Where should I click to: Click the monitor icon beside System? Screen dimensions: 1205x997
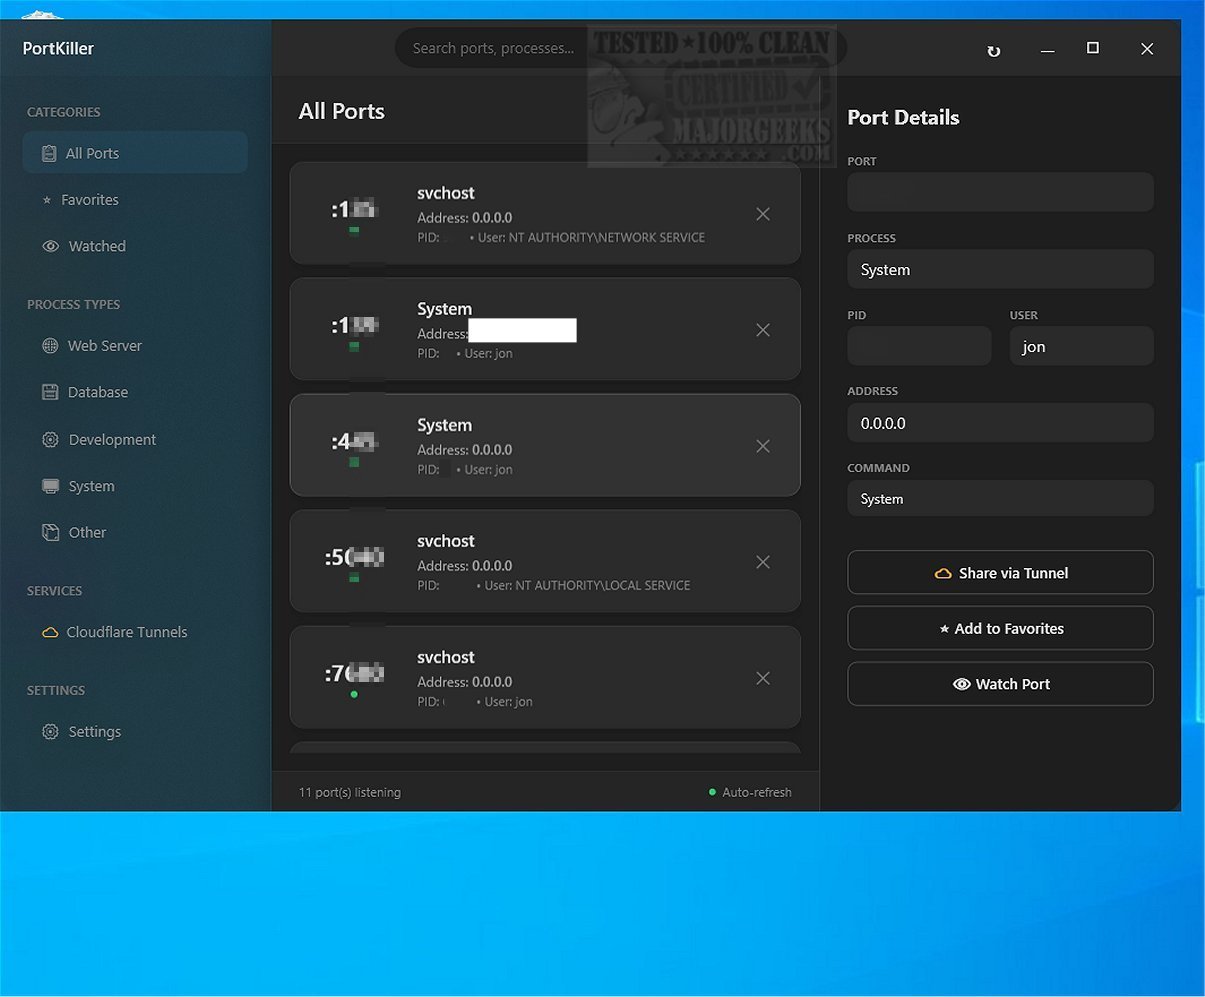(x=50, y=486)
